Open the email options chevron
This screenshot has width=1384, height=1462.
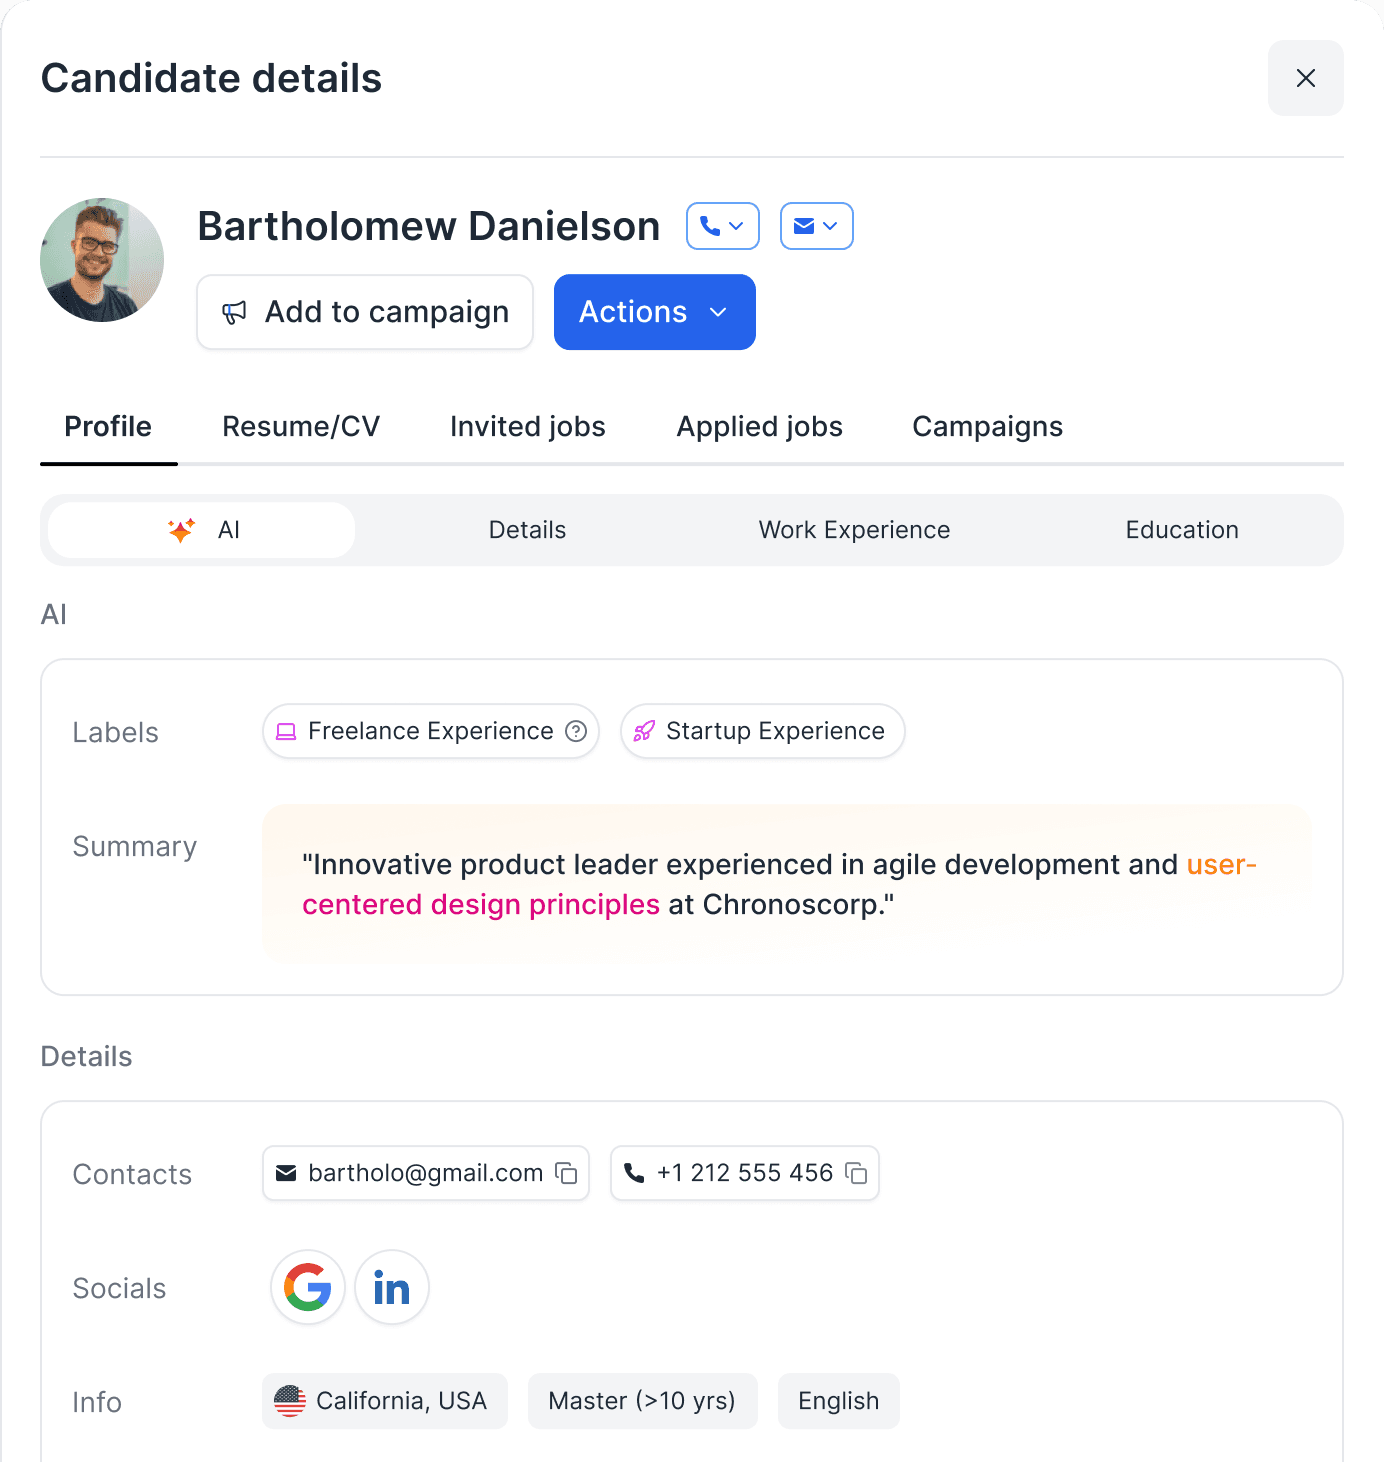[x=831, y=226]
